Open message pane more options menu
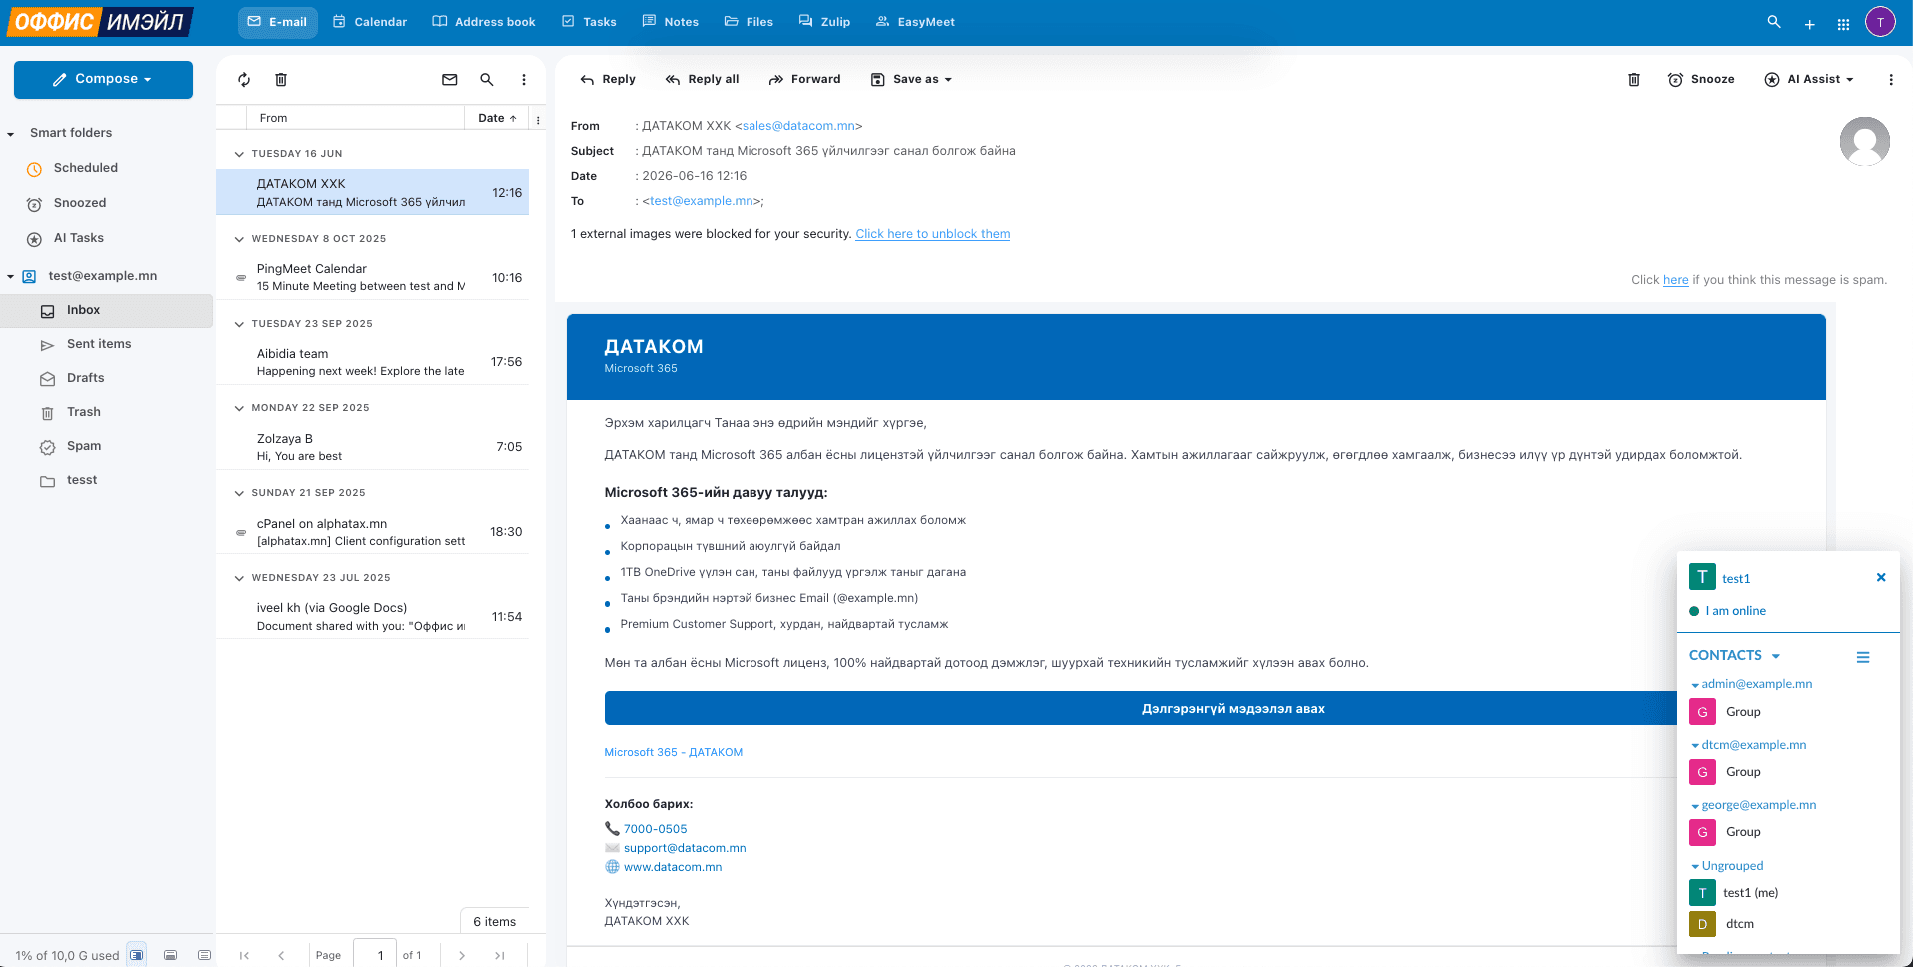Viewport: 1913px width, 967px height. click(1891, 79)
